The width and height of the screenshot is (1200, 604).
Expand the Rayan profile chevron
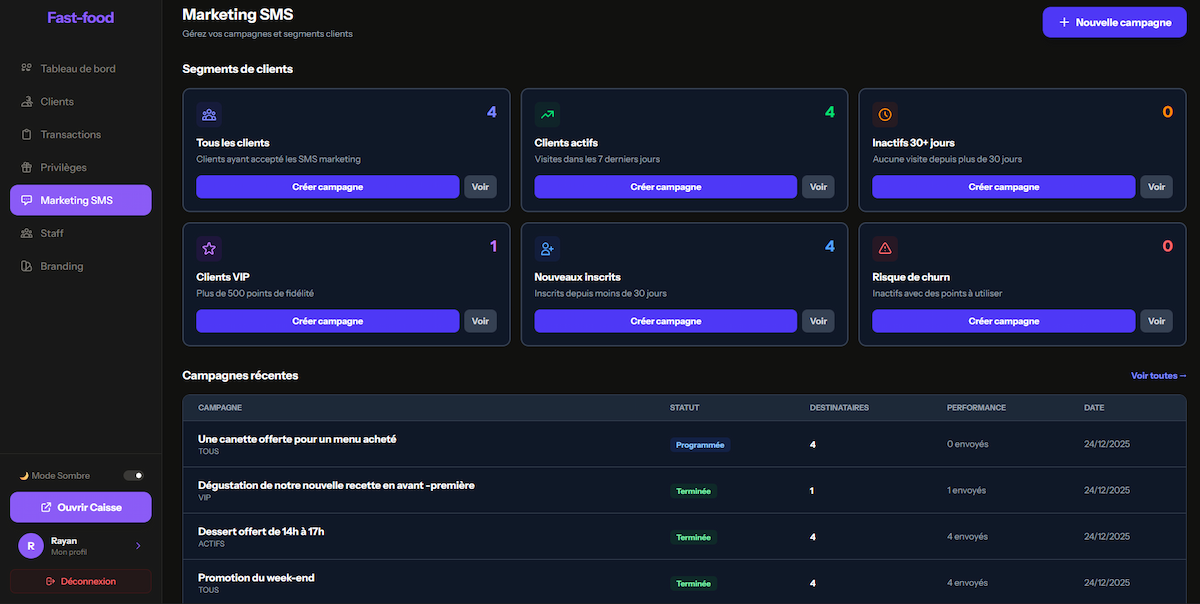[138, 545]
